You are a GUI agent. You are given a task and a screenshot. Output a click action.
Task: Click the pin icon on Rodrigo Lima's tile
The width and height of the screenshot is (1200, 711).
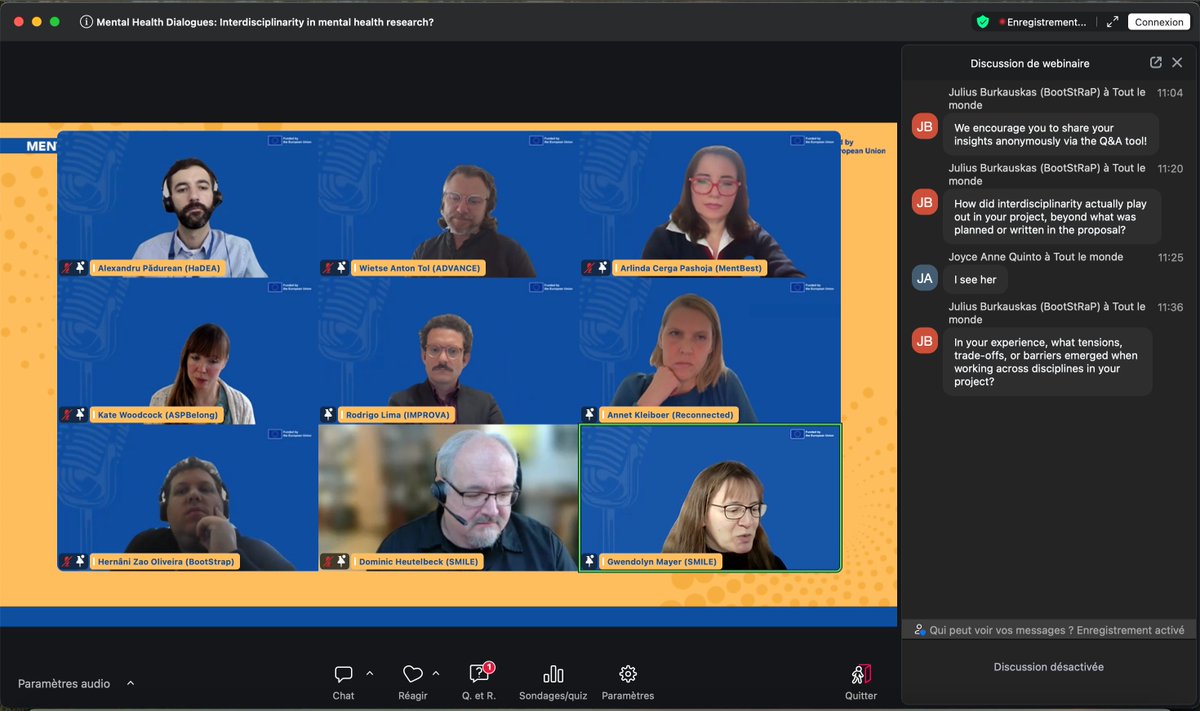328,414
